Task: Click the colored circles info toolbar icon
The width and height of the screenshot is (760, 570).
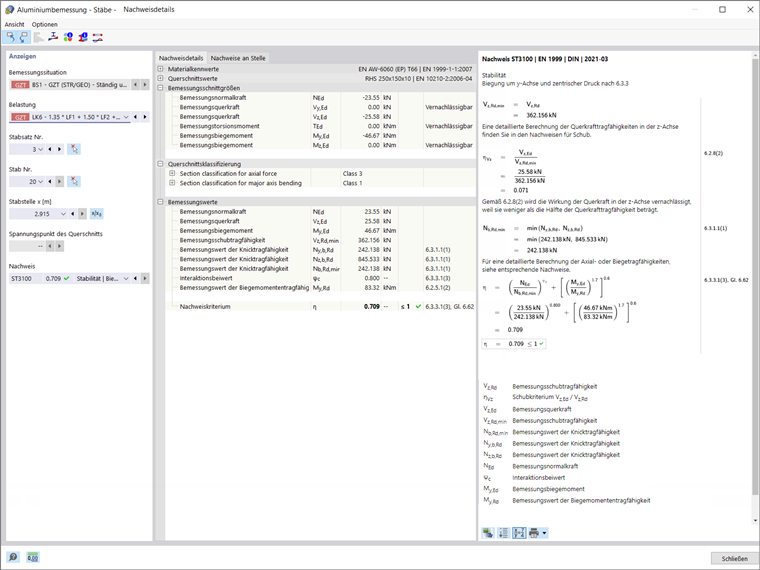Action: click(68, 37)
